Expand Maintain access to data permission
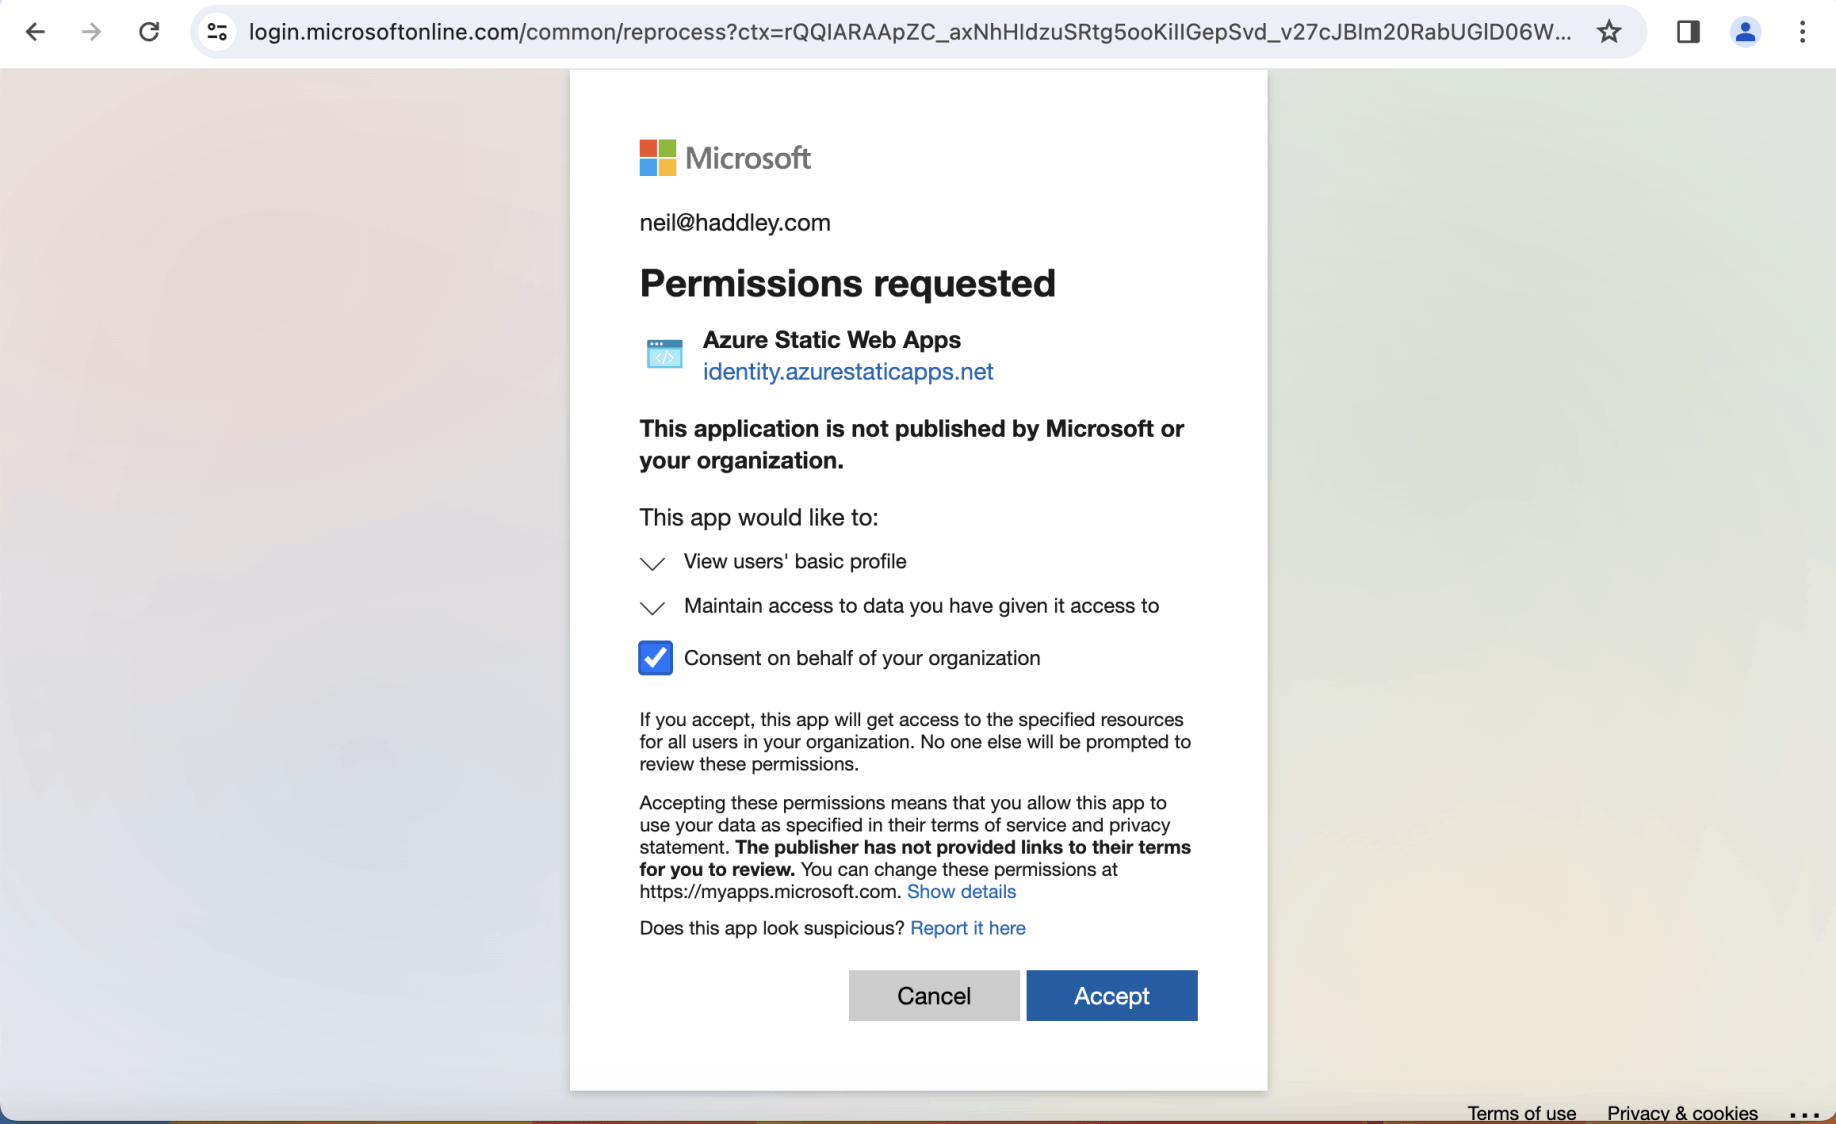This screenshot has width=1836, height=1124. [653, 607]
